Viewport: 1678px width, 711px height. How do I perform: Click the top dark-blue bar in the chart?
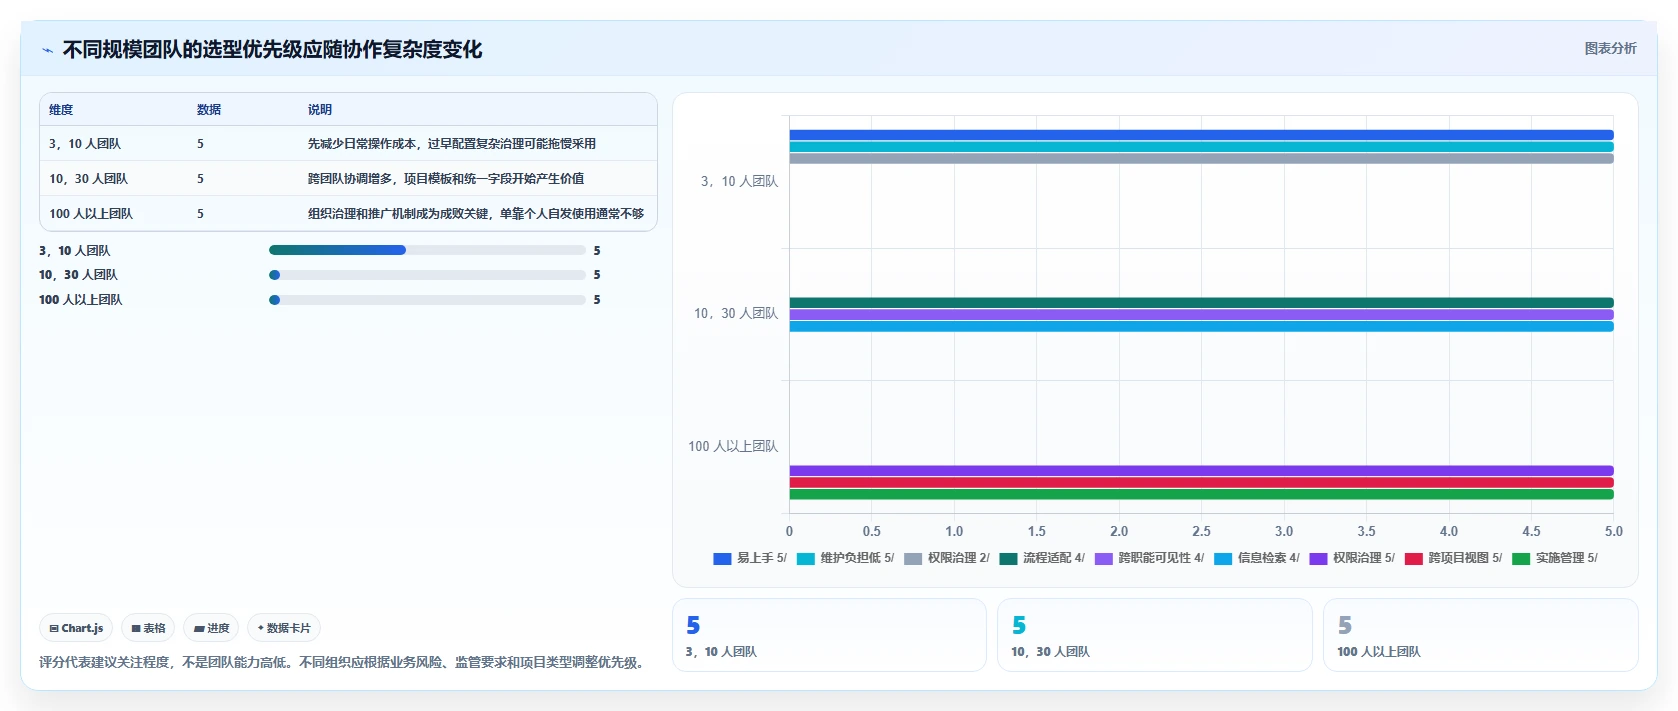(1201, 135)
